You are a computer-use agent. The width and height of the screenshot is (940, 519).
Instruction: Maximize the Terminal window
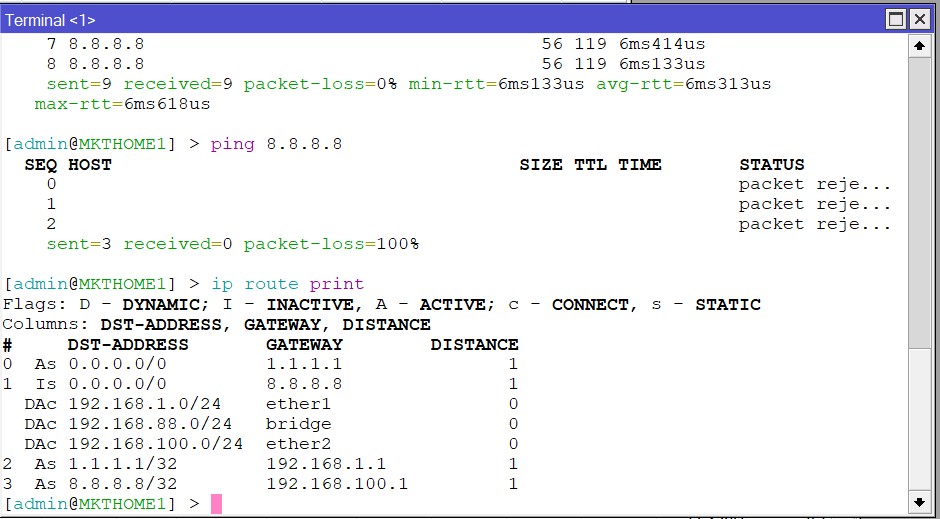point(896,20)
